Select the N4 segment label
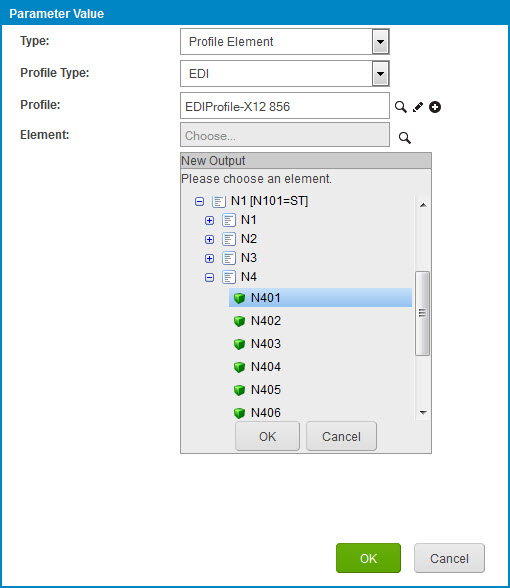Image resolution: width=510 pixels, height=588 pixels. [x=249, y=277]
